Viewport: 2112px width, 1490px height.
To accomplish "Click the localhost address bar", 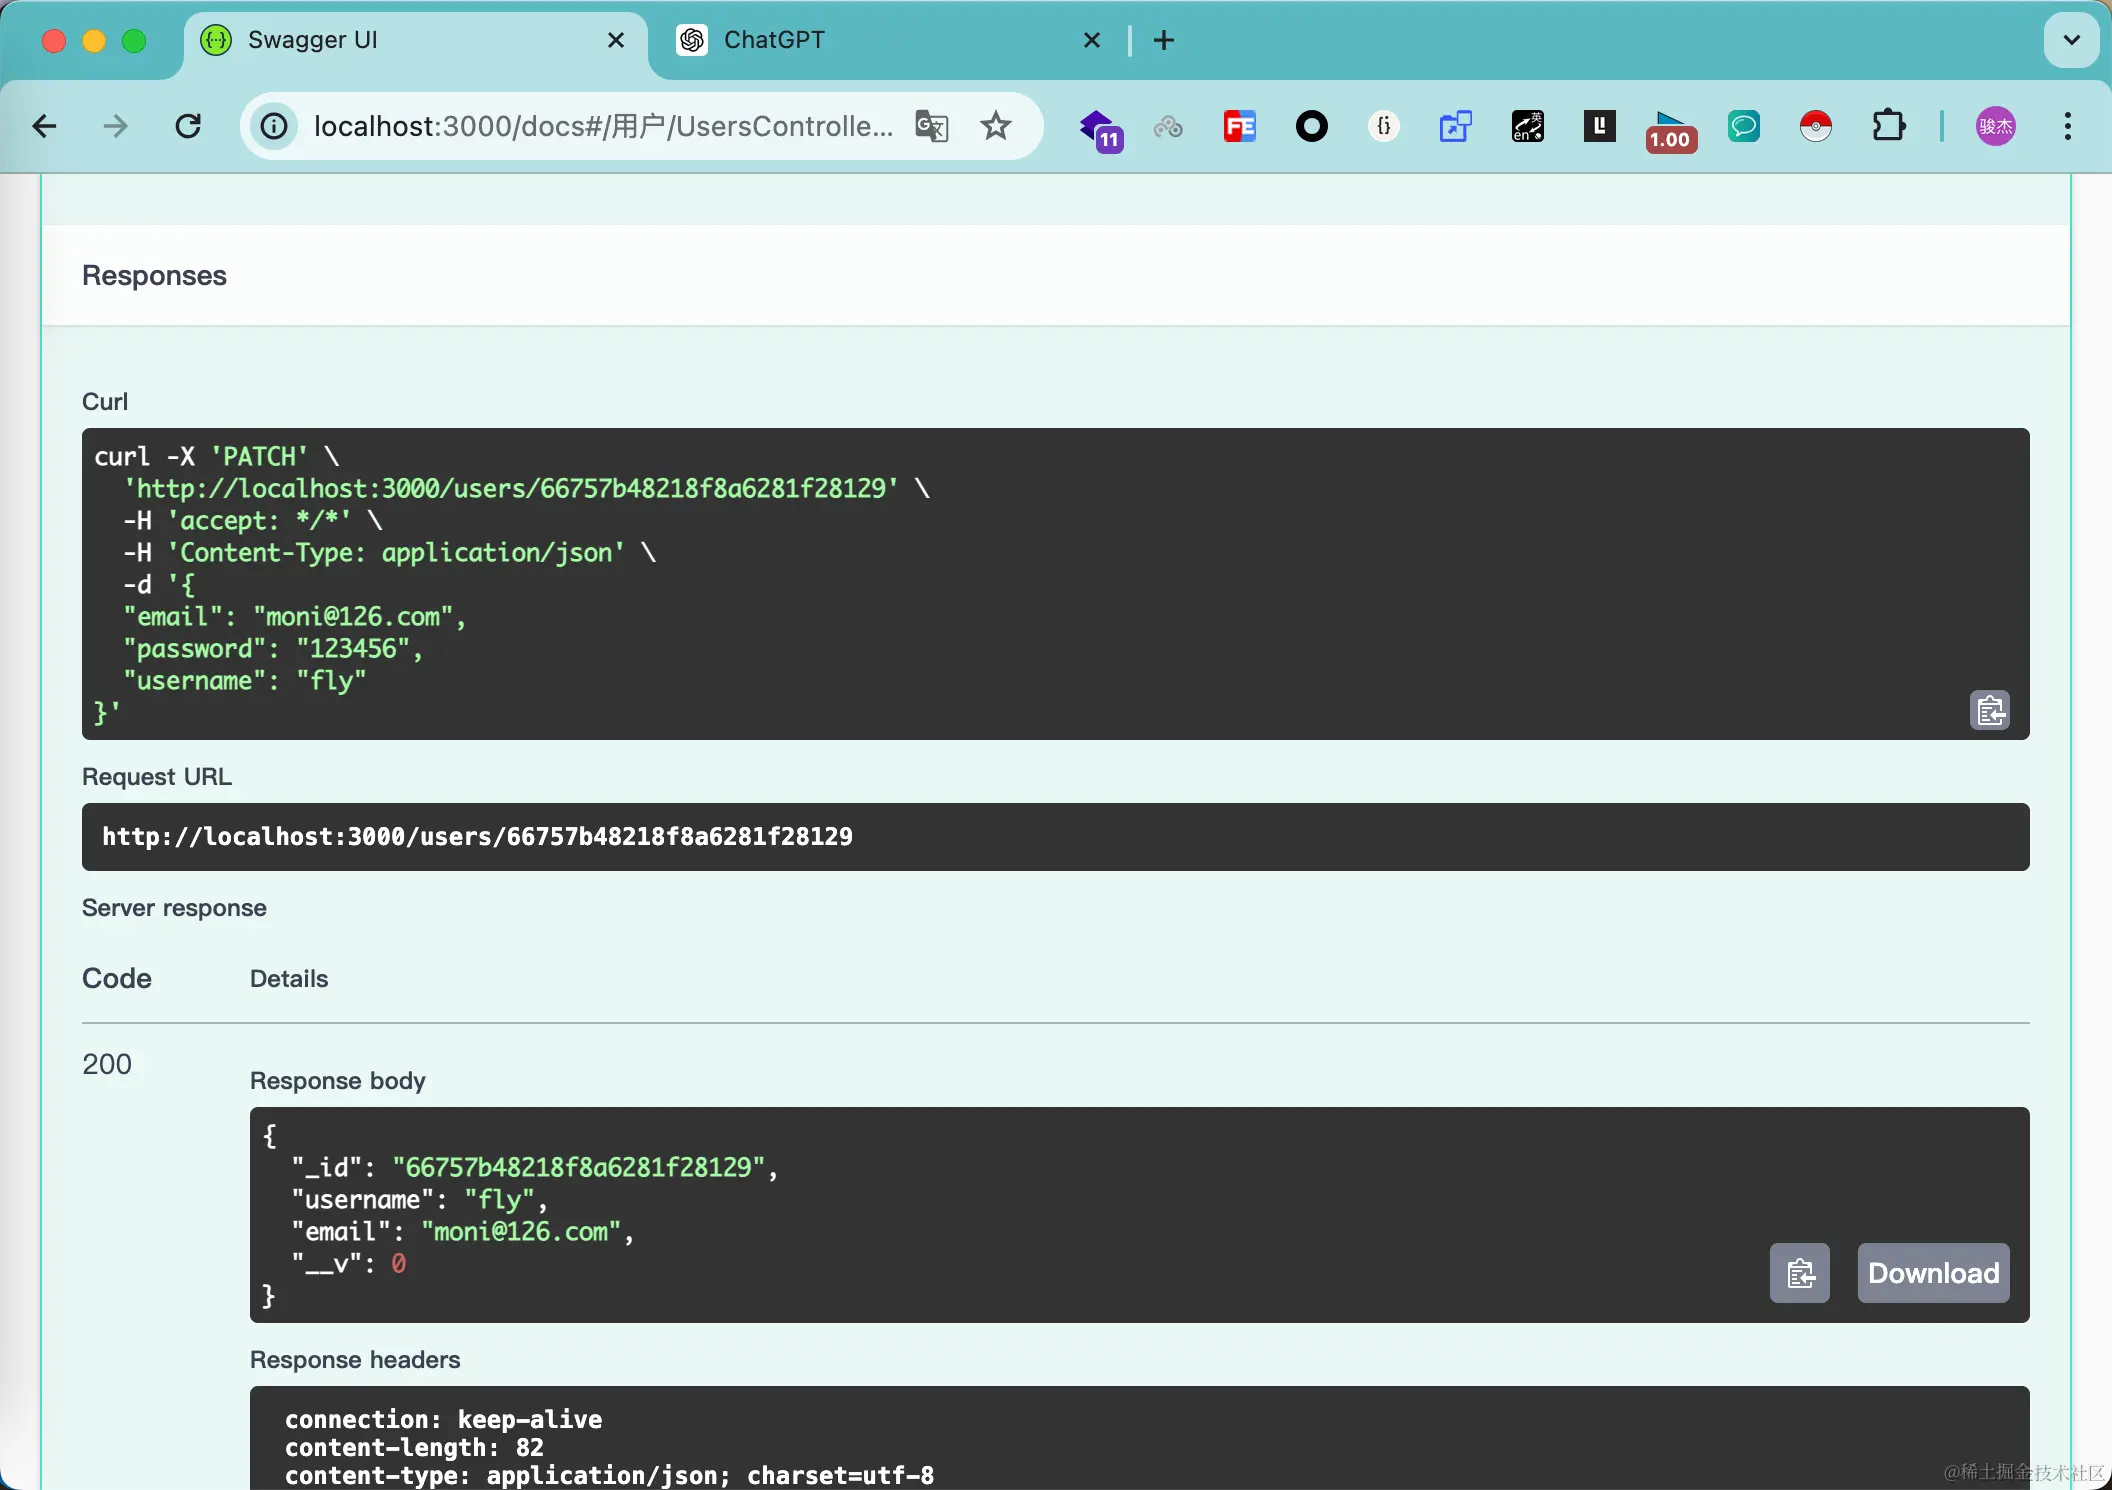I will pyautogui.click(x=600, y=126).
